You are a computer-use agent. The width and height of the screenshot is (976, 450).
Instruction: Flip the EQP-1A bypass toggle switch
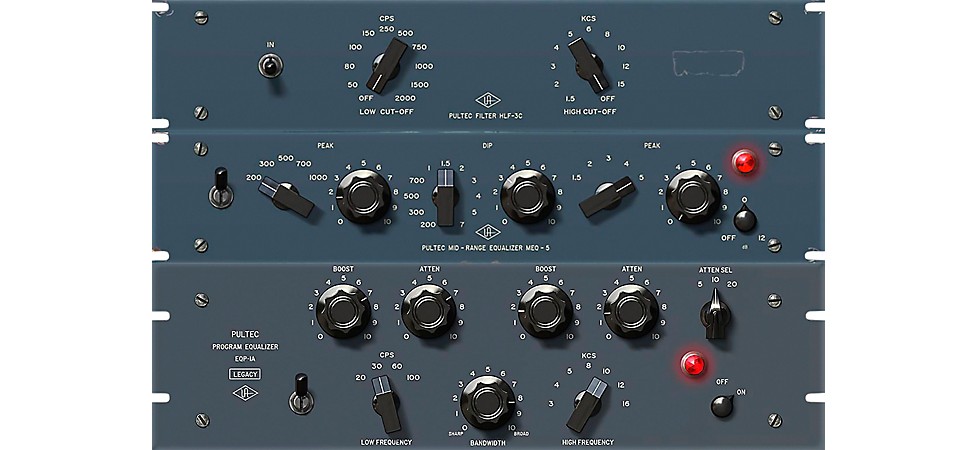pos(301,394)
